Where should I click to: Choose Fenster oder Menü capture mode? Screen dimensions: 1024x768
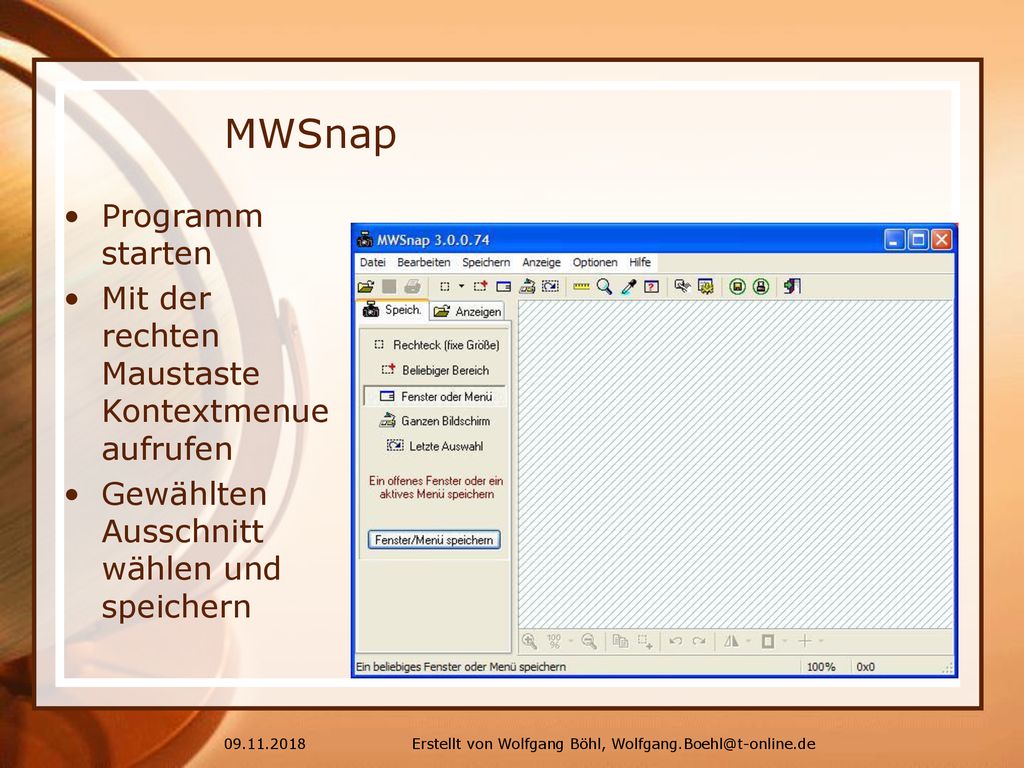click(x=435, y=396)
